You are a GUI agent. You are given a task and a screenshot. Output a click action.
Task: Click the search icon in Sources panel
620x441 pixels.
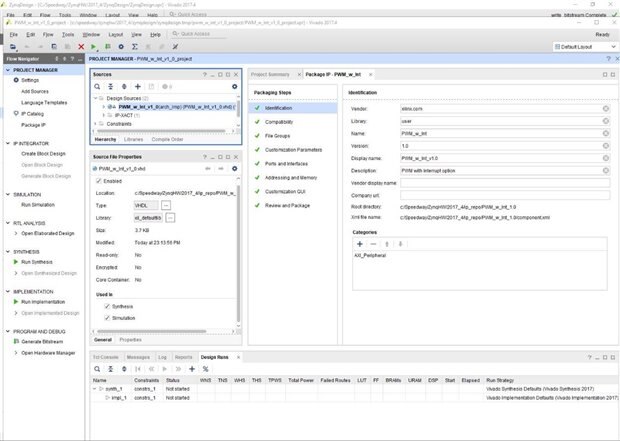(x=97, y=86)
